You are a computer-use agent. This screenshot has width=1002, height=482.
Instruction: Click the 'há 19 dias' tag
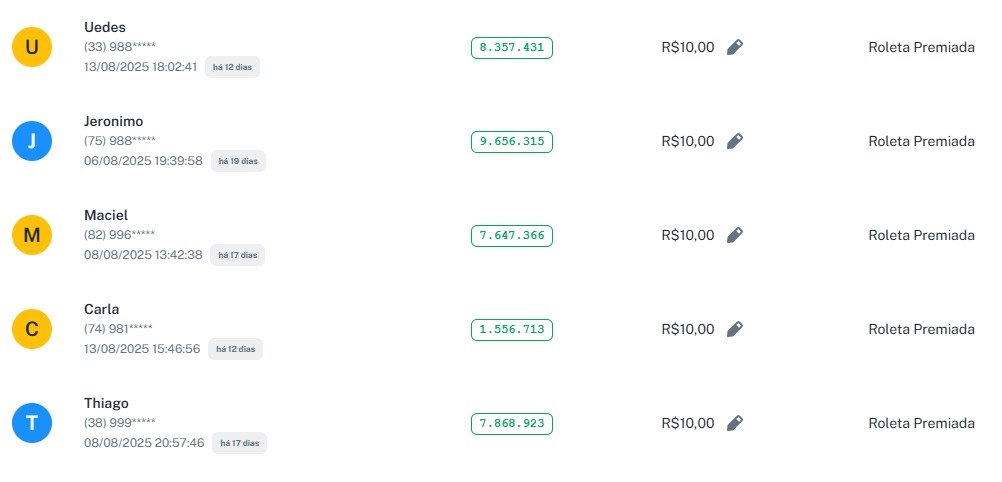click(238, 161)
